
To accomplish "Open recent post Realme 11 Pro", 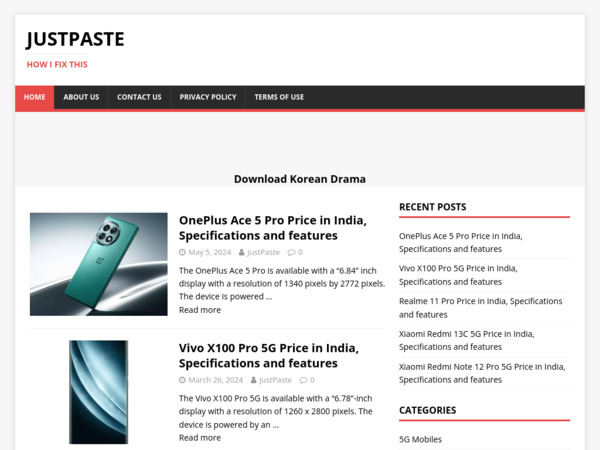I will (x=481, y=308).
